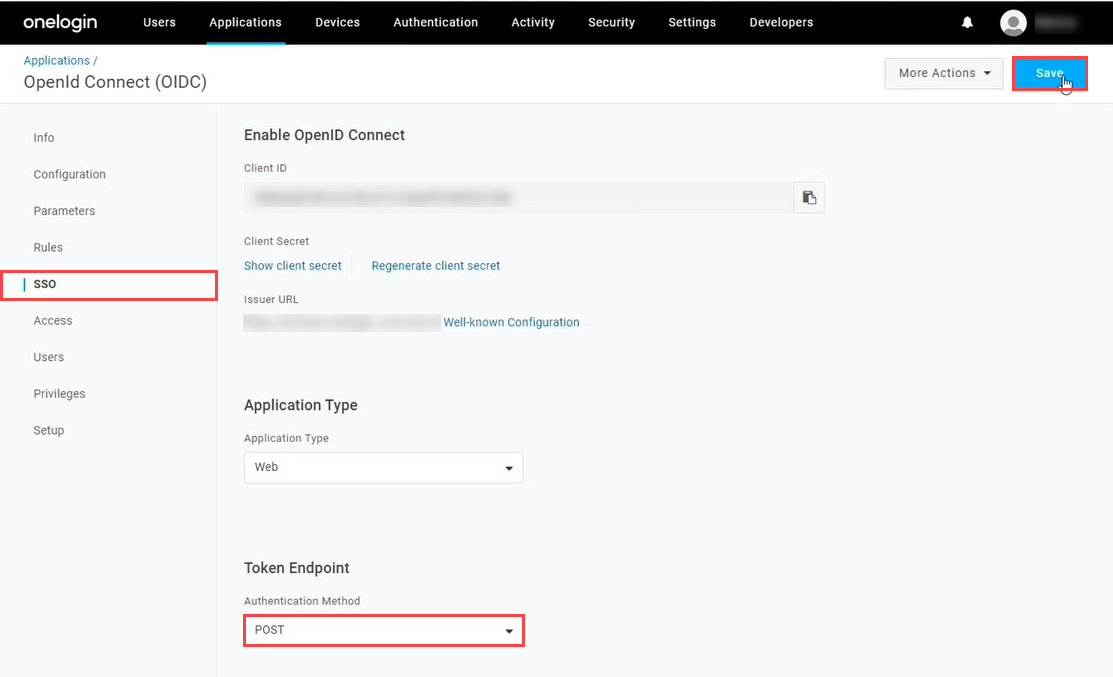The width and height of the screenshot is (1113, 677).
Task: Open the Users top menu
Action: point(159,22)
